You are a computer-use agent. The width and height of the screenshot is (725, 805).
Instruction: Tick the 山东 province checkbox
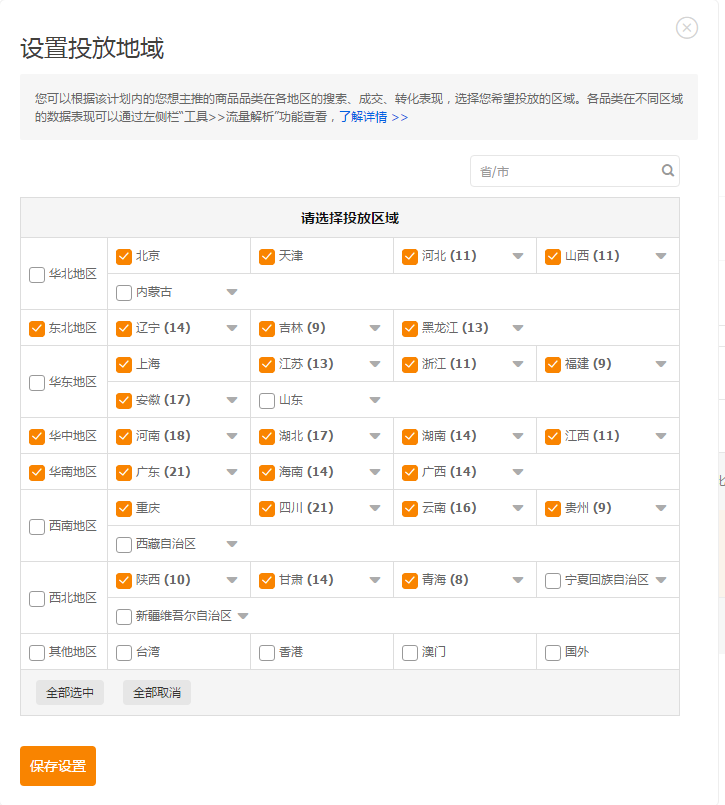[267, 400]
